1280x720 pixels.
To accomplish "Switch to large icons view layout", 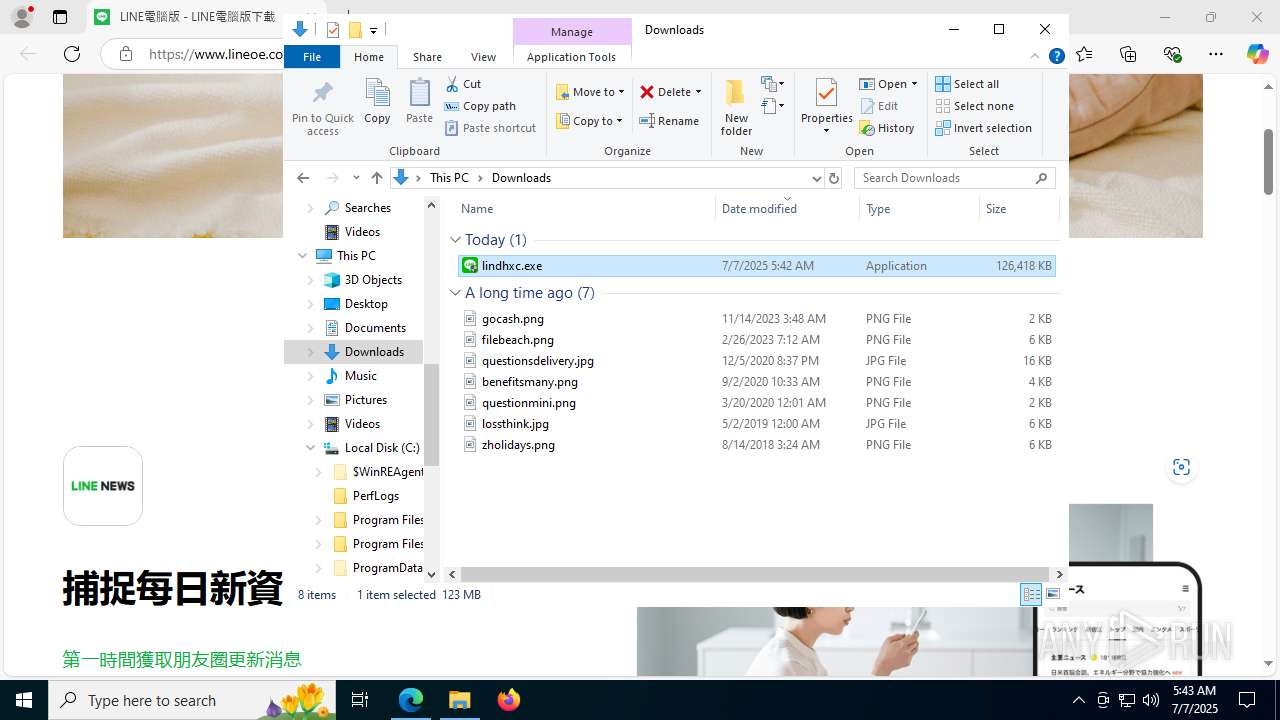I will tap(1053, 595).
